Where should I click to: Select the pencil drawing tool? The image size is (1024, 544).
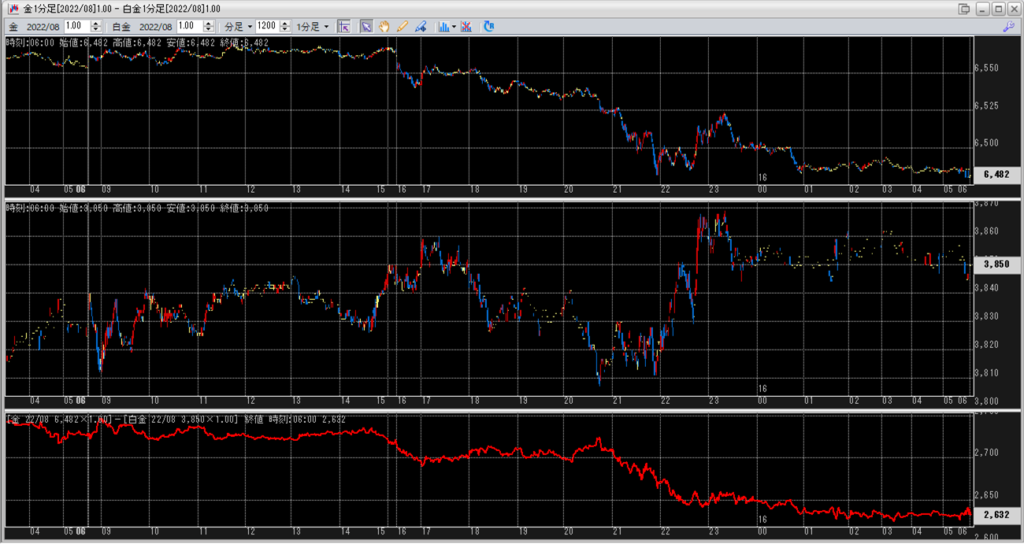click(x=402, y=26)
